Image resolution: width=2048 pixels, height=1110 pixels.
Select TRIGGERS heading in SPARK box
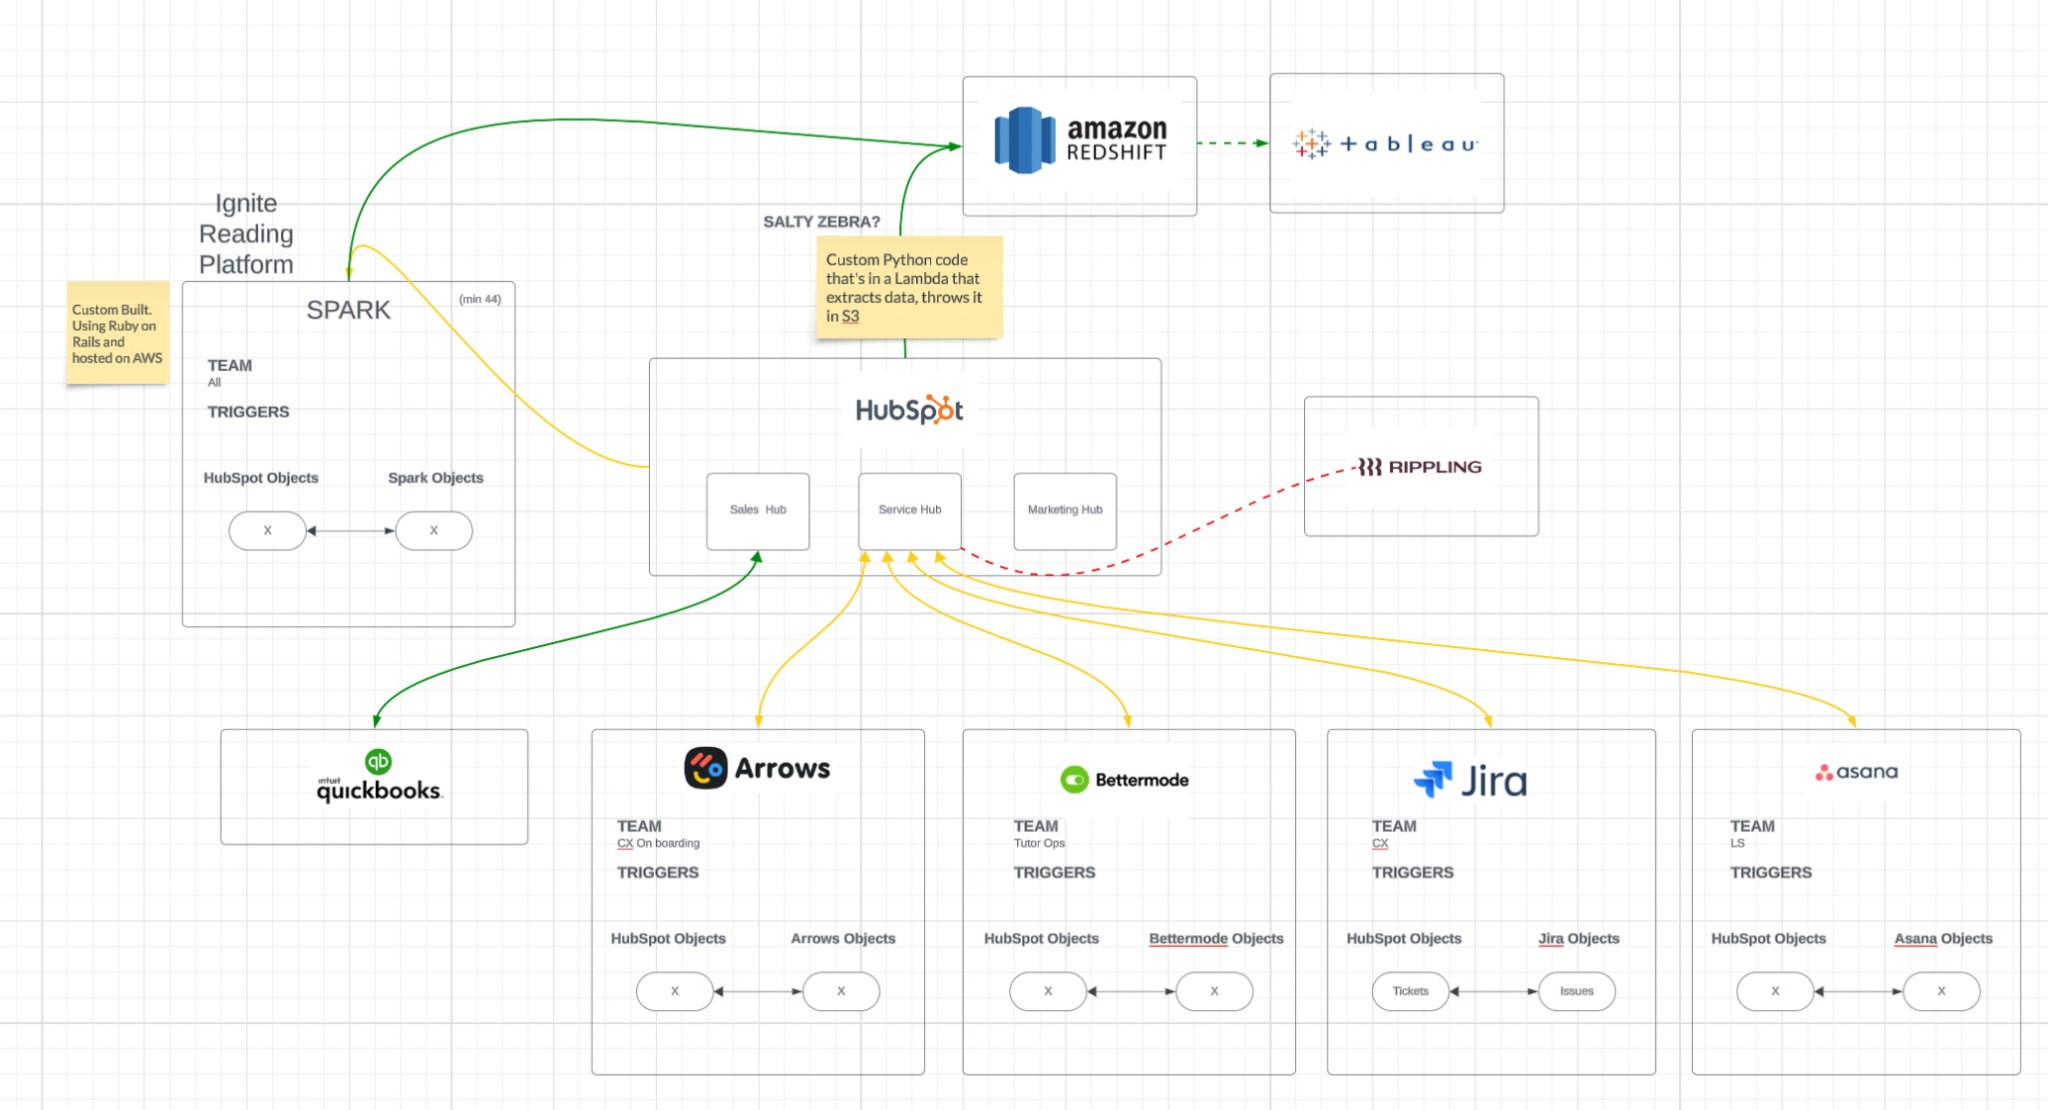pyautogui.click(x=248, y=412)
